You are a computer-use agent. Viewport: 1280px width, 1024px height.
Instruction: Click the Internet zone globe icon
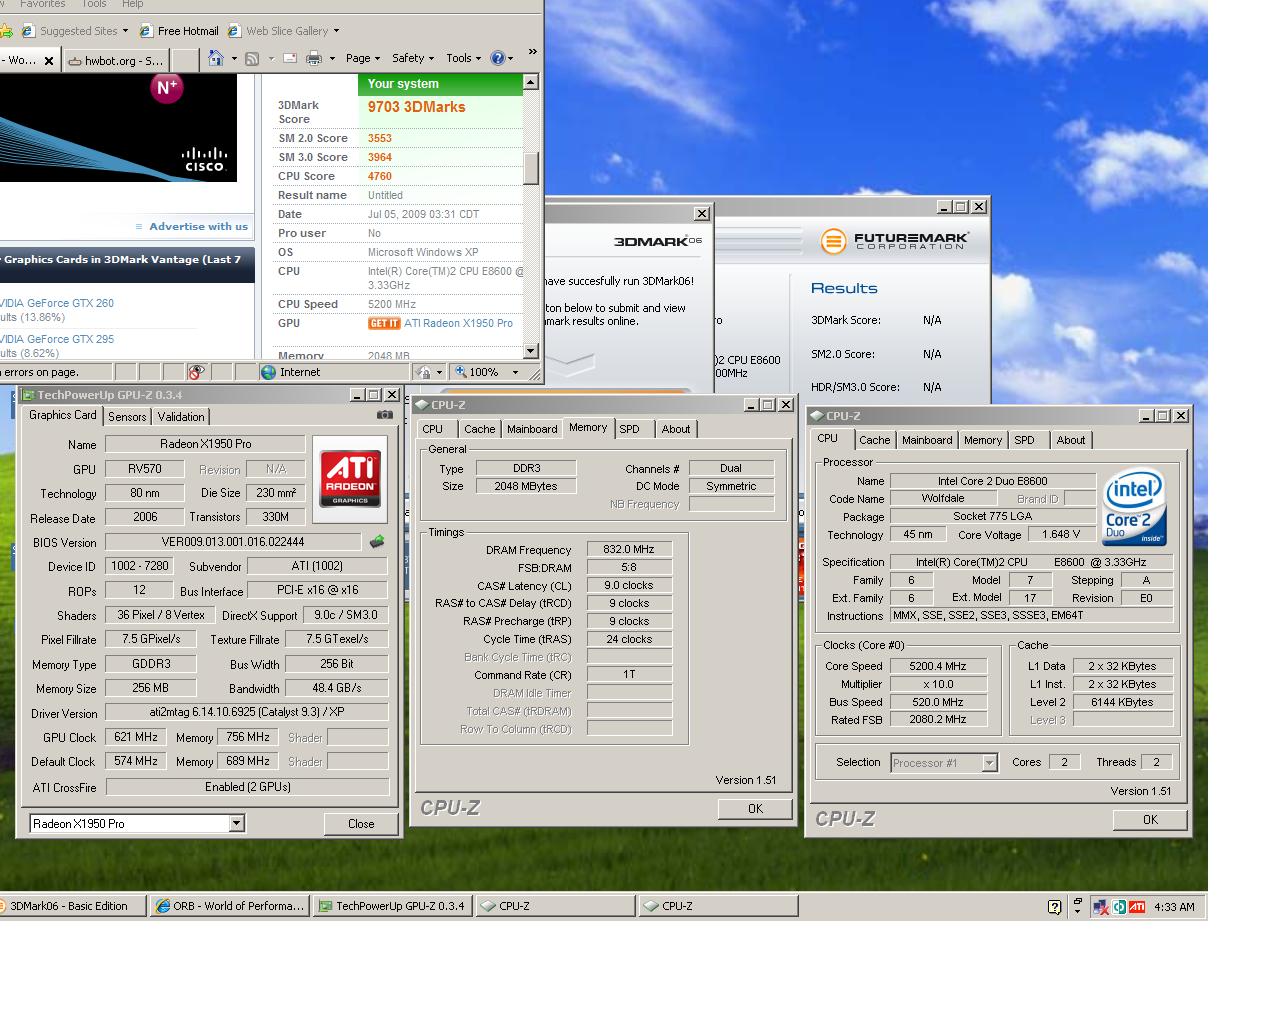tap(268, 372)
